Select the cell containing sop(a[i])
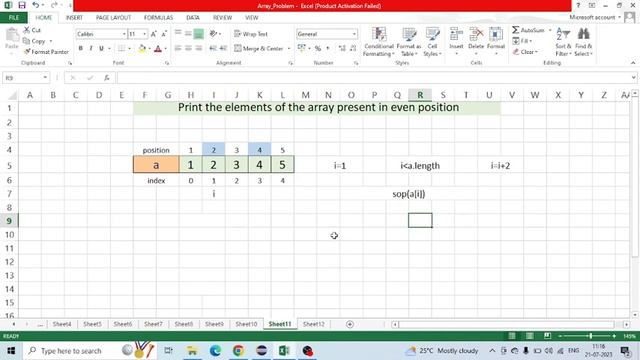 (x=409, y=194)
